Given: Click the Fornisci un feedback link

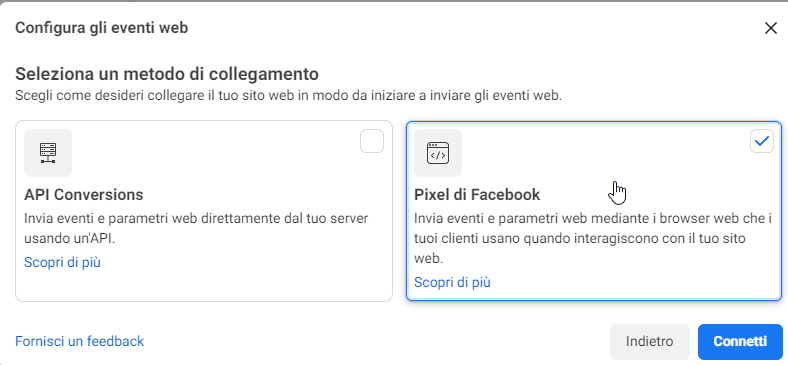Looking at the screenshot, I should [x=79, y=341].
